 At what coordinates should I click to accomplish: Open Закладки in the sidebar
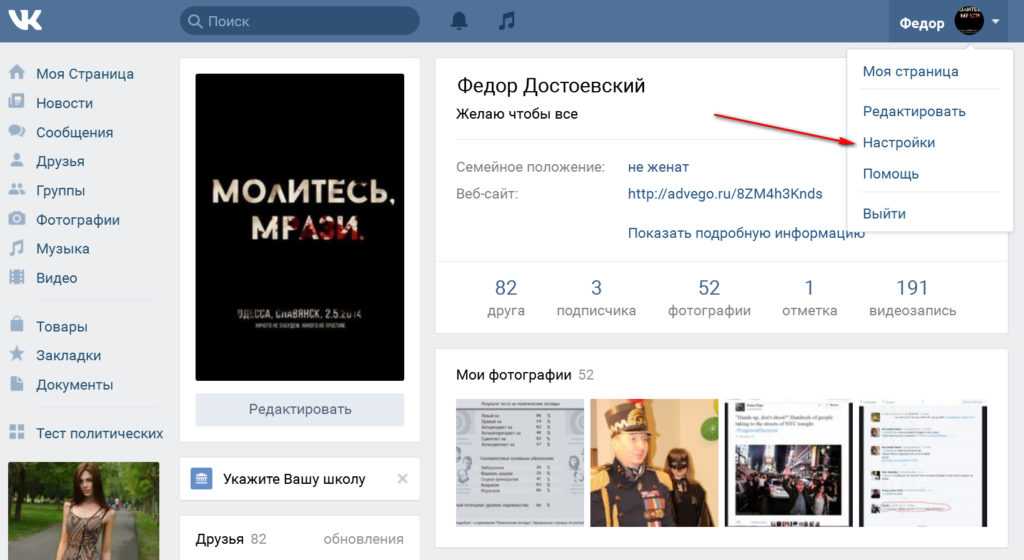(x=69, y=356)
